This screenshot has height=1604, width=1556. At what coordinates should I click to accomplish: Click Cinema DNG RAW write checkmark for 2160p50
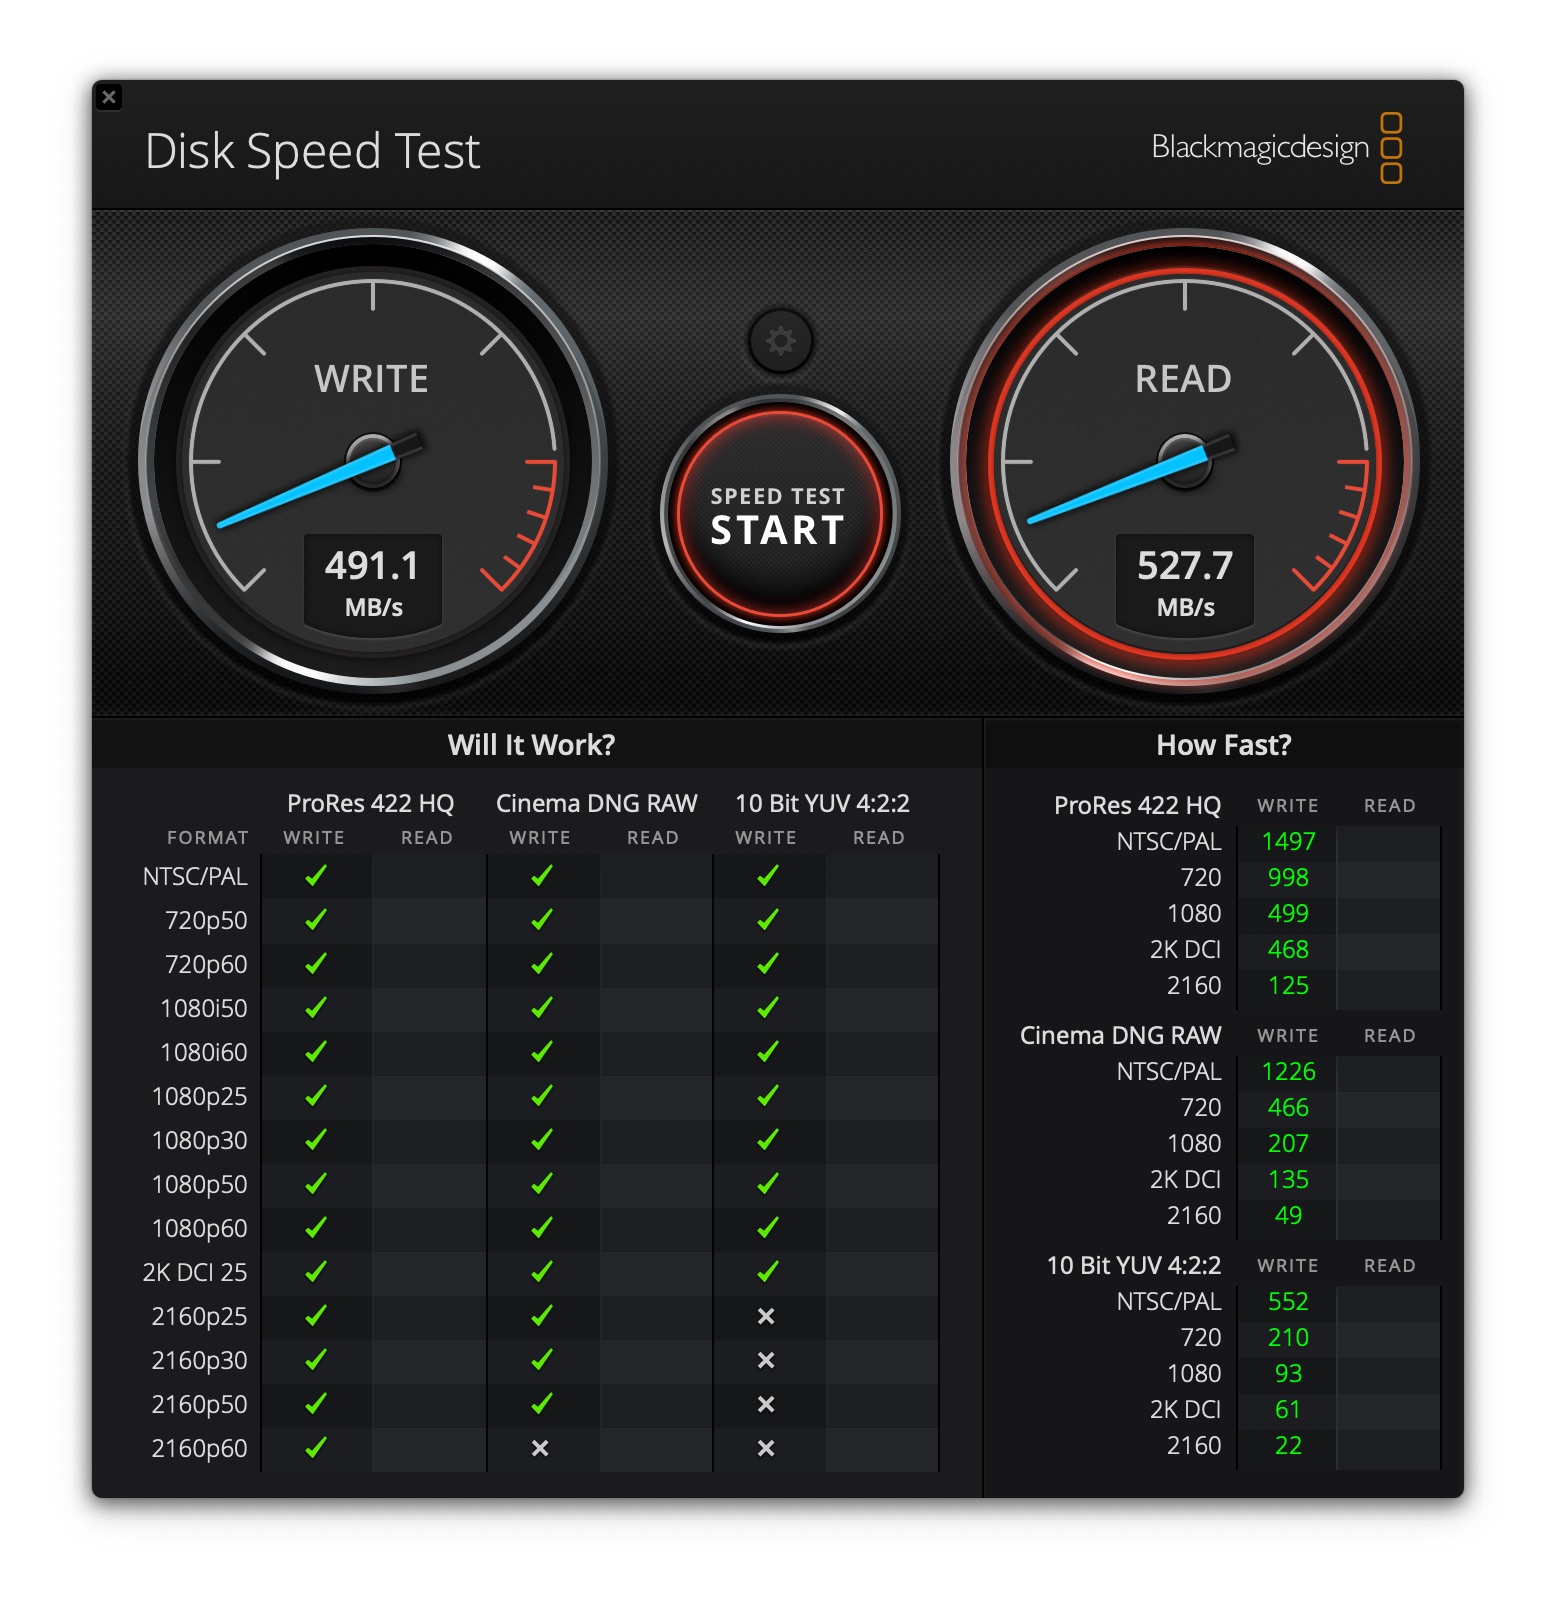[542, 1404]
